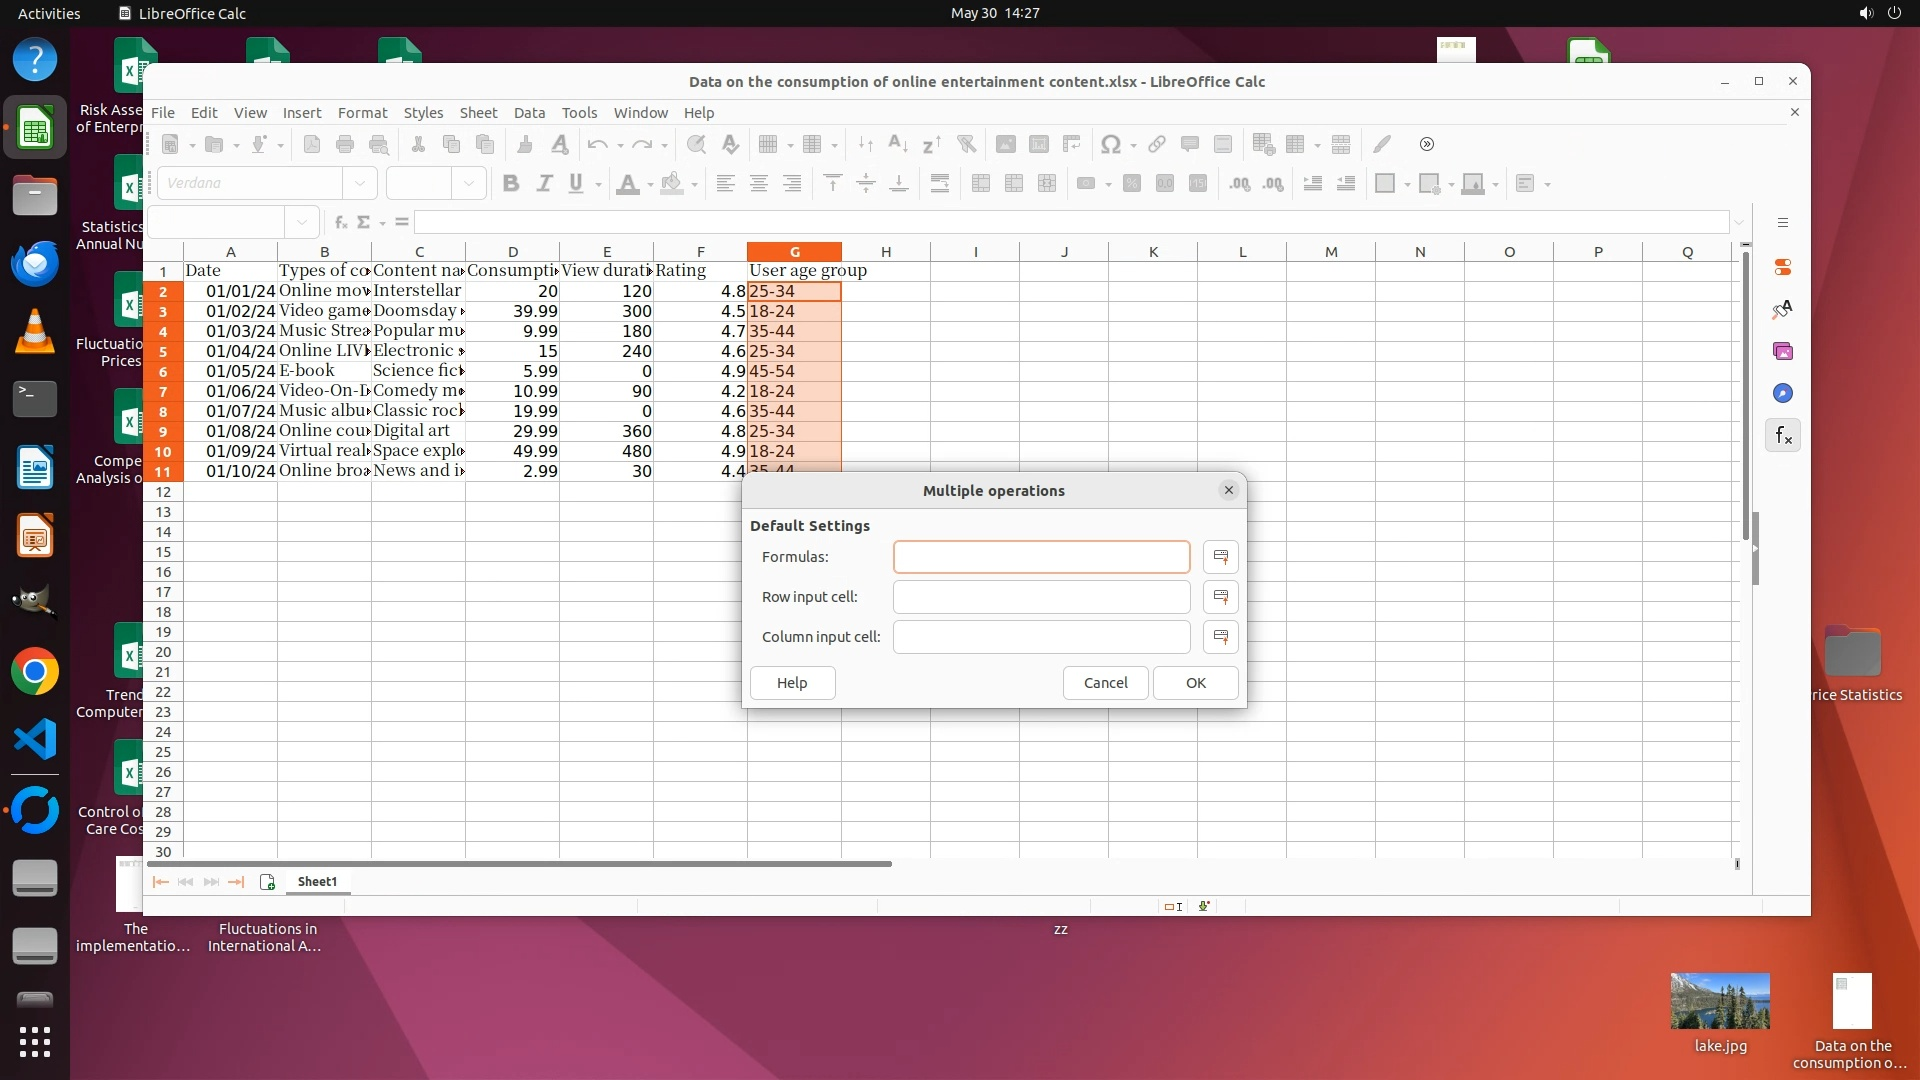Open the sidebar Styles icon
Screen dimensions: 1920x1080
(1783, 310)
